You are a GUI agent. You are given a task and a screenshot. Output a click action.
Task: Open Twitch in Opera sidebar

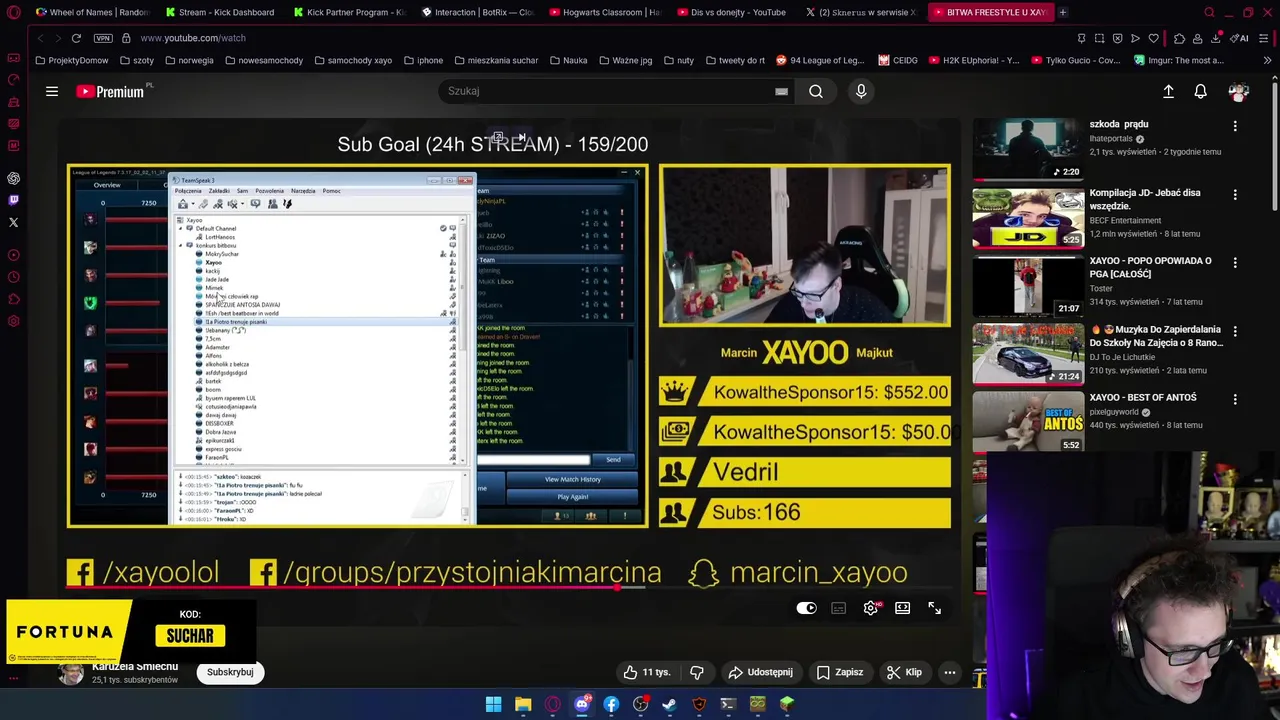pyautogui.click(x=13, y=200)
